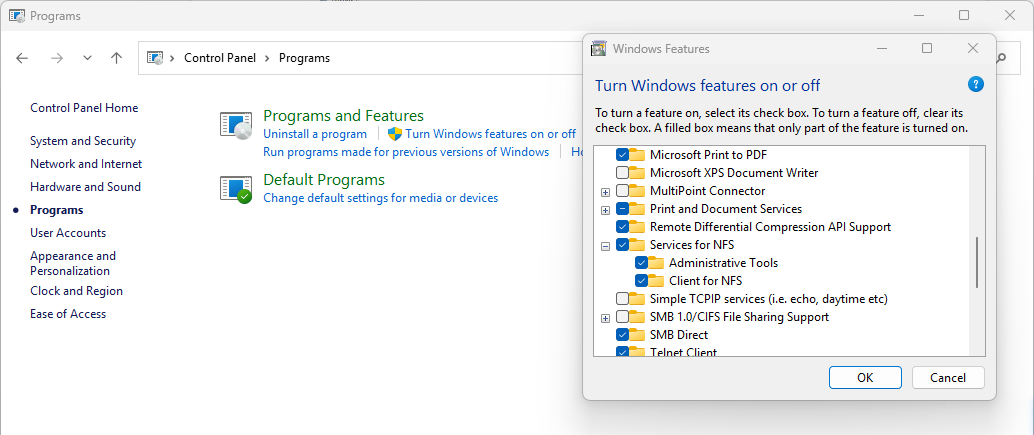Click the Client for NFS folder icon

(655, 280)
